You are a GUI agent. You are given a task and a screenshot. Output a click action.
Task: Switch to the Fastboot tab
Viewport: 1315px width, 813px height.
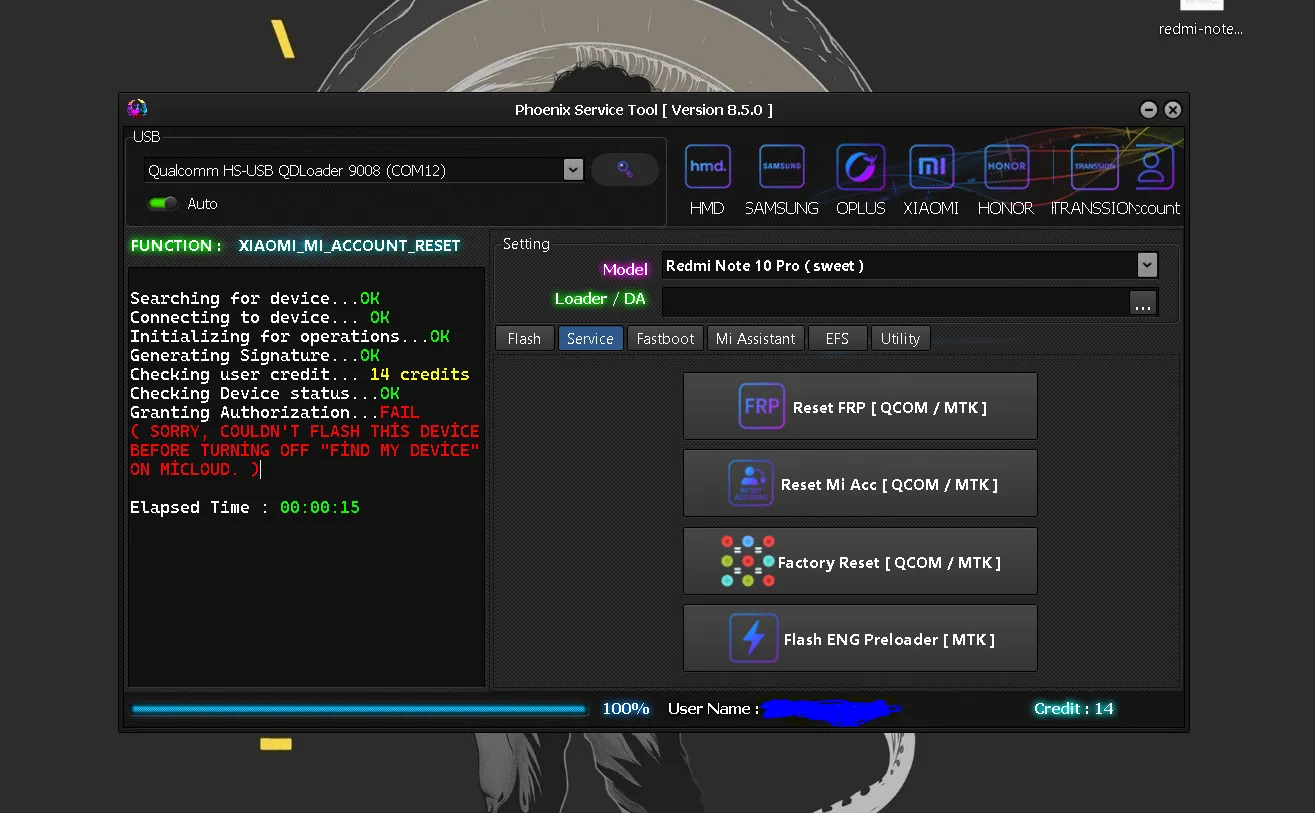click(x=665, y=339)
